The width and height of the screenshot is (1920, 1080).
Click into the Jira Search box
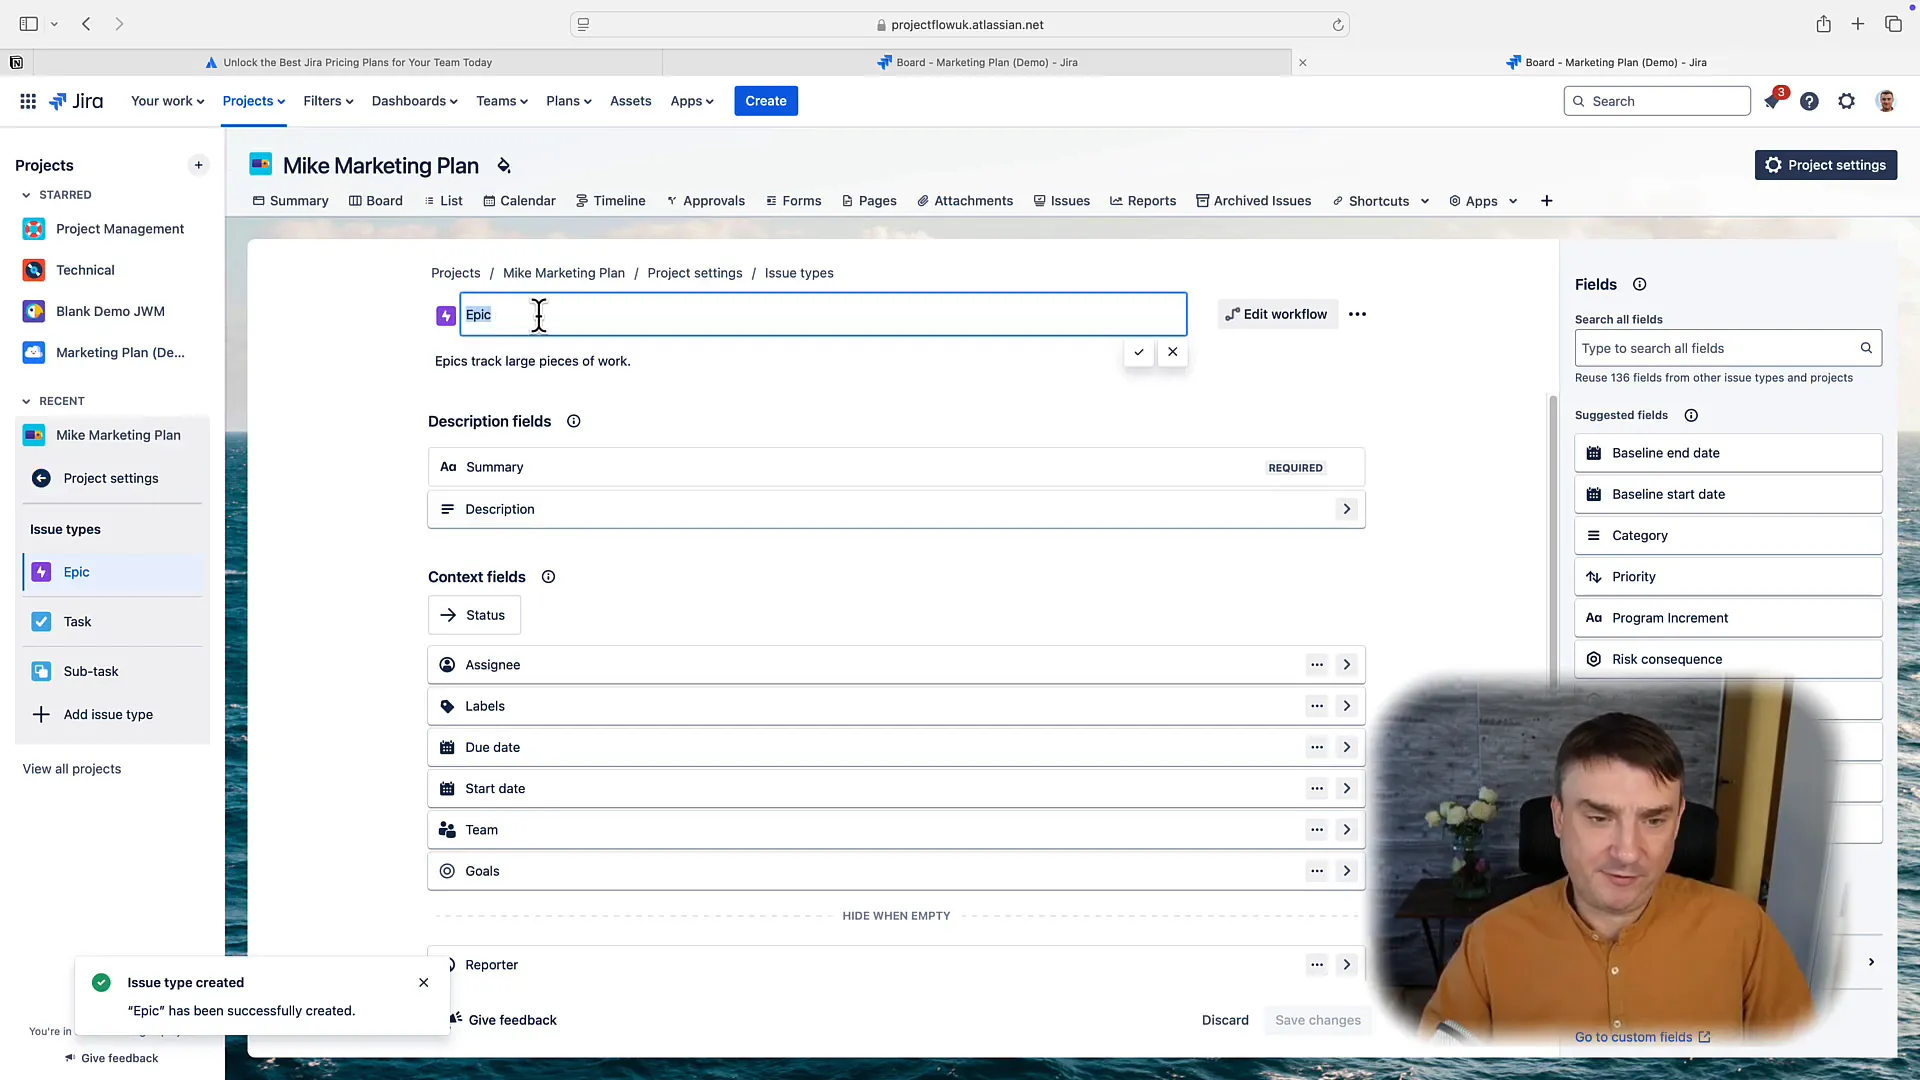click(1656, 101)
